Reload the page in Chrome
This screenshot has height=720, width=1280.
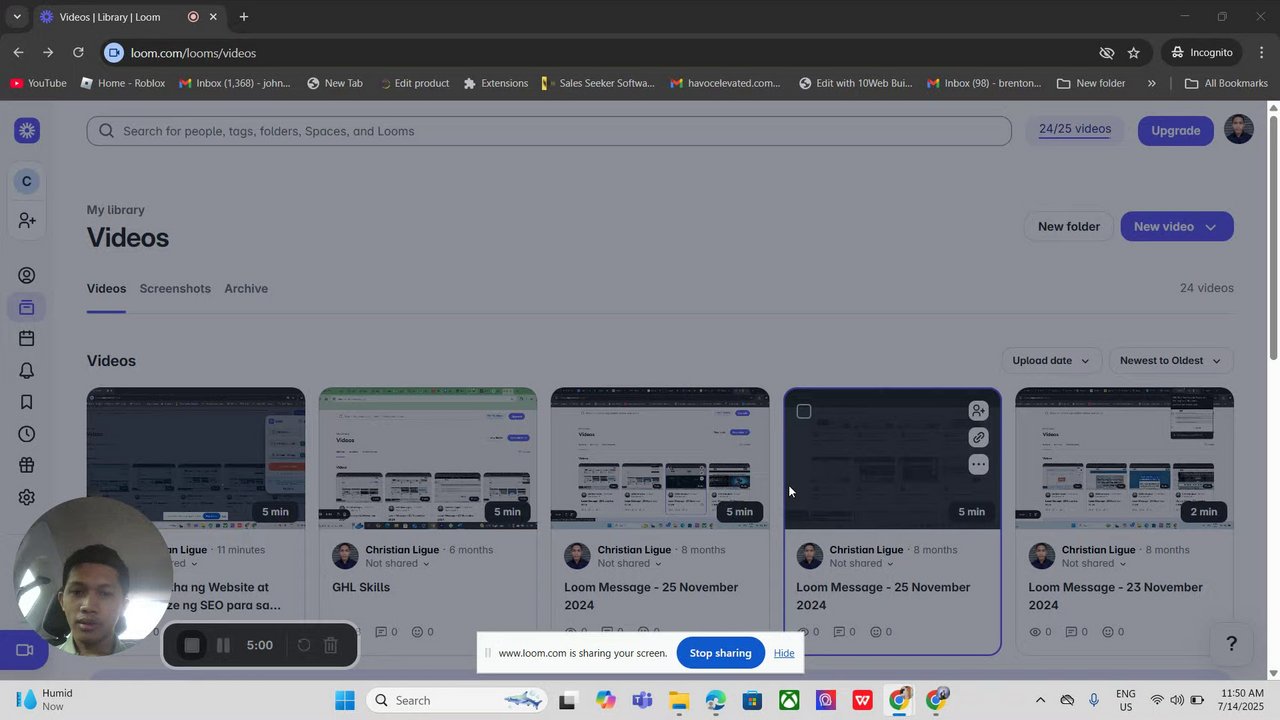(x=78, y=53)
